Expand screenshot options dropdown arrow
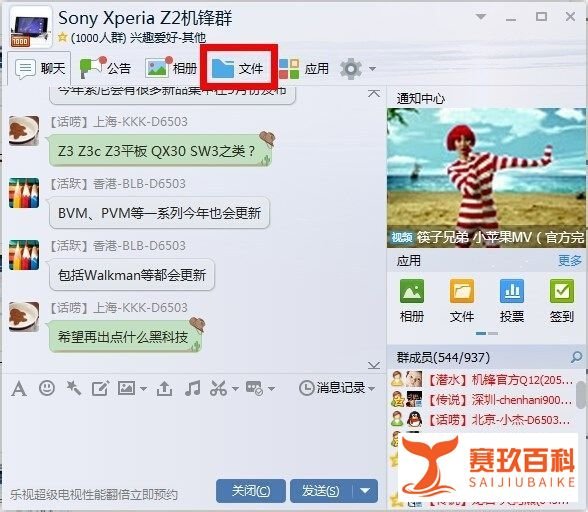The width and height of the screenshot is (588, 512). coord(235,389)
